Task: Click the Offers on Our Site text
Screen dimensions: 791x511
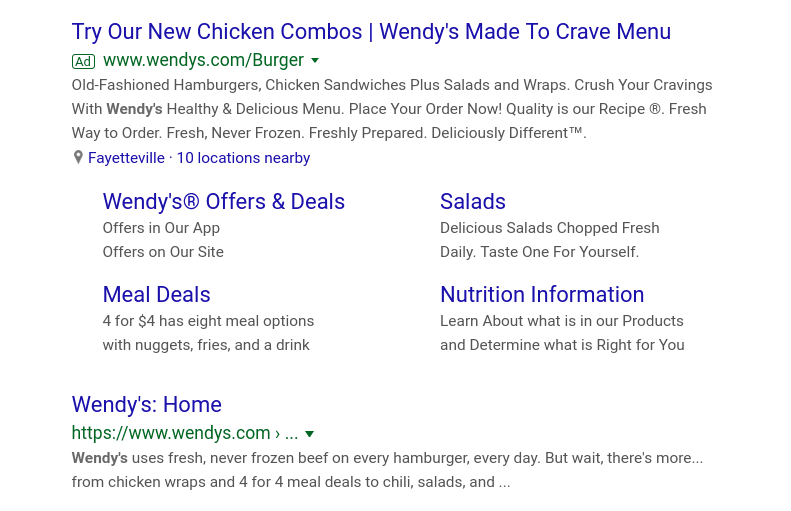Action: (x=163, y=252)
